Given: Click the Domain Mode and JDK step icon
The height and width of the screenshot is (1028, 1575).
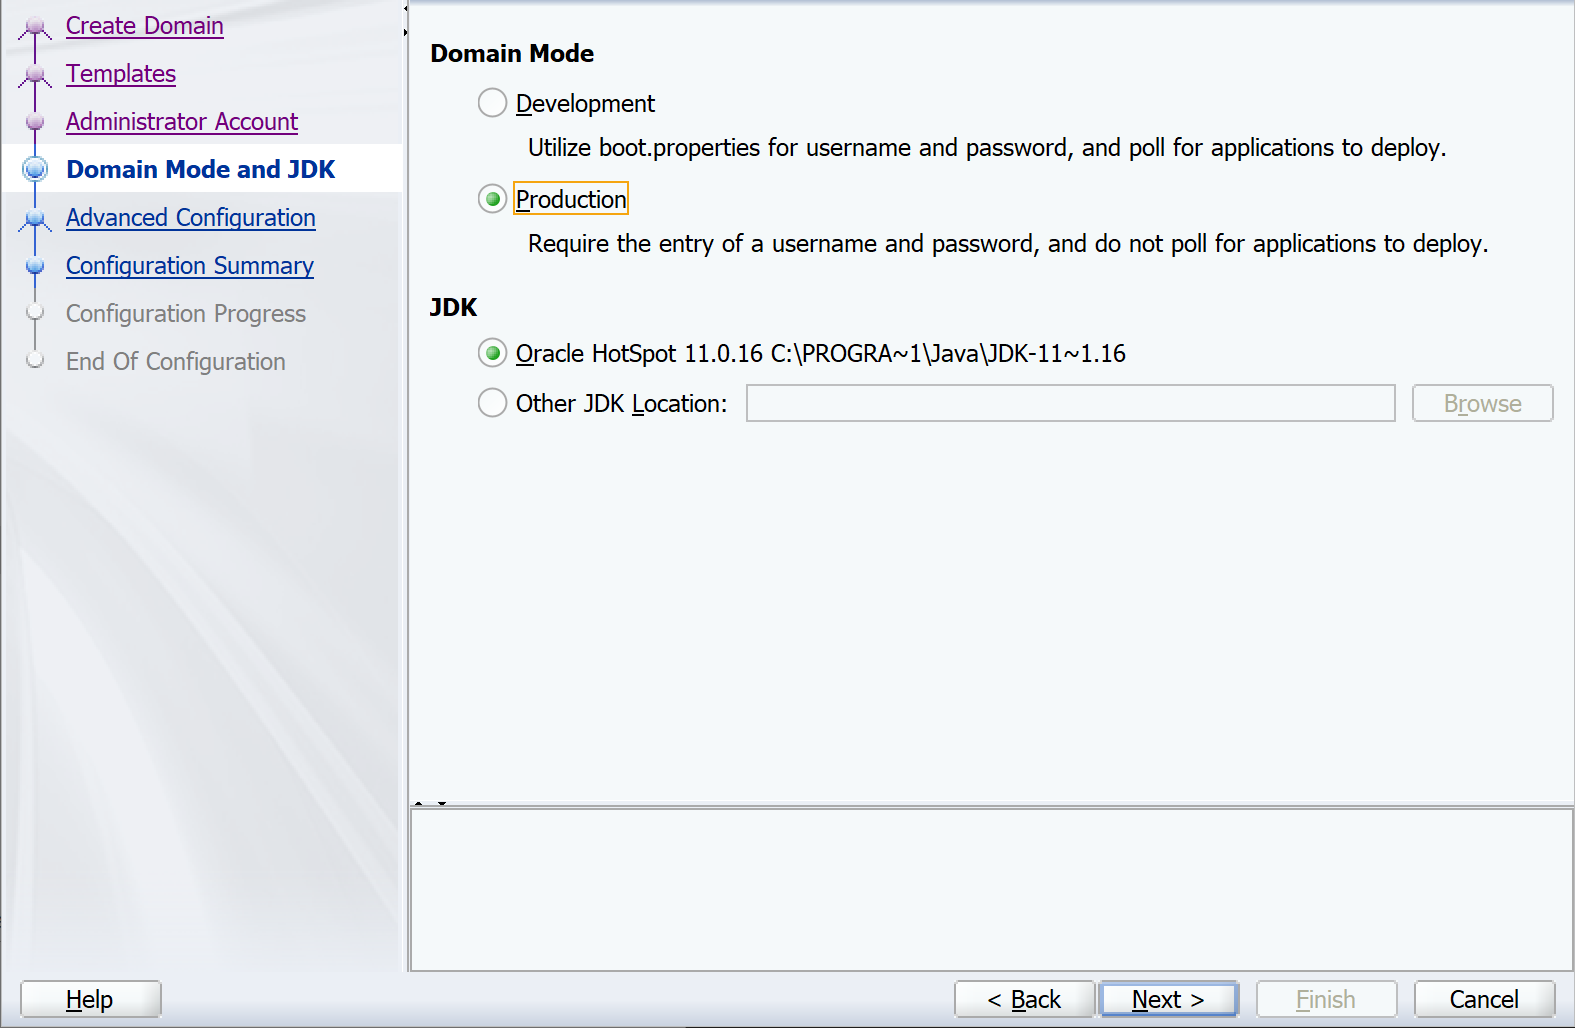Looking at the screenshot, I should (x=35, y=169).
